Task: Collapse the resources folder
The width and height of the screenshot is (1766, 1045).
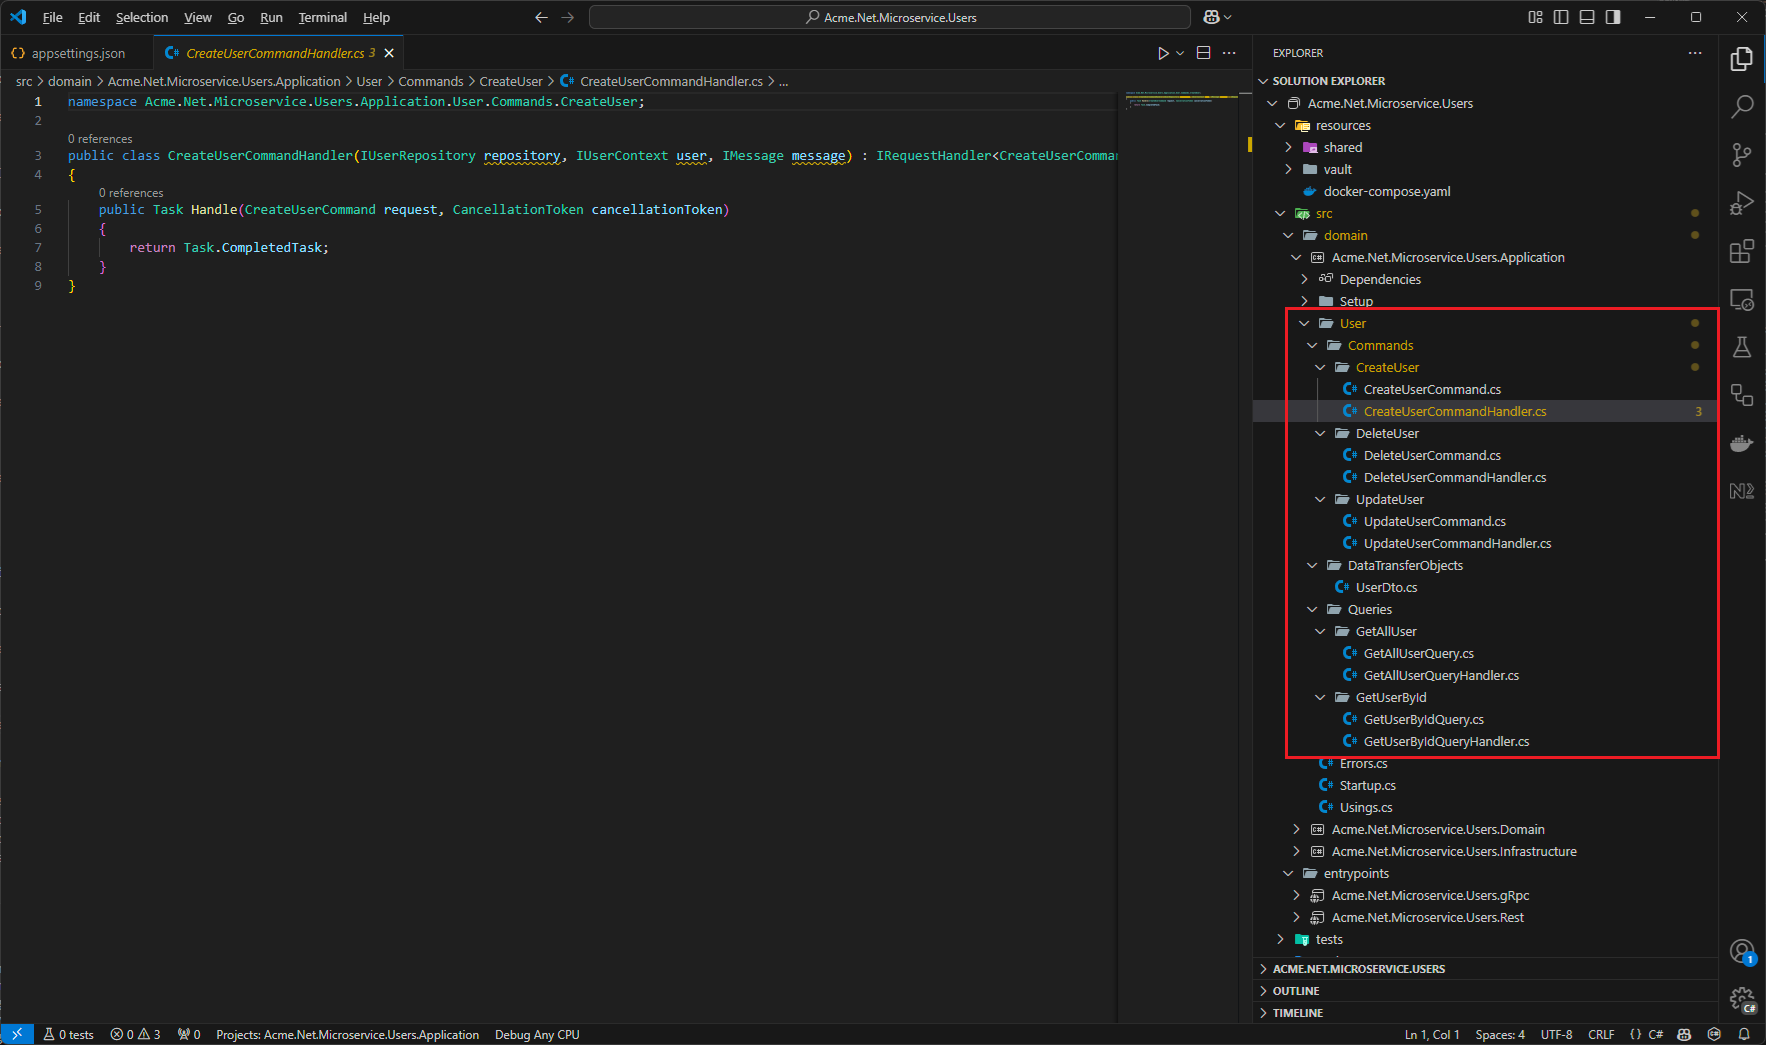Action: coord(1280,125)
